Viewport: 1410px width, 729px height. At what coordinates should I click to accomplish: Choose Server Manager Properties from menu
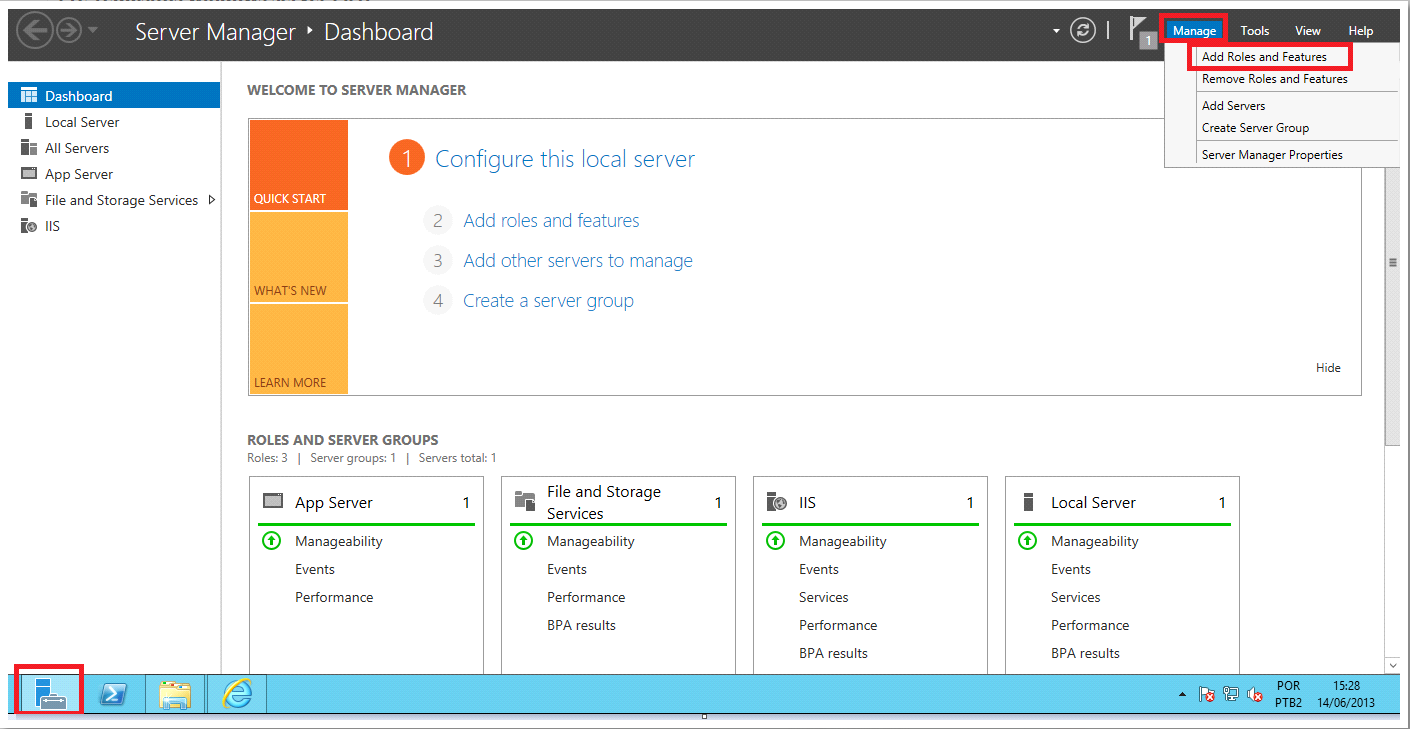click(x=1272, y=155)
